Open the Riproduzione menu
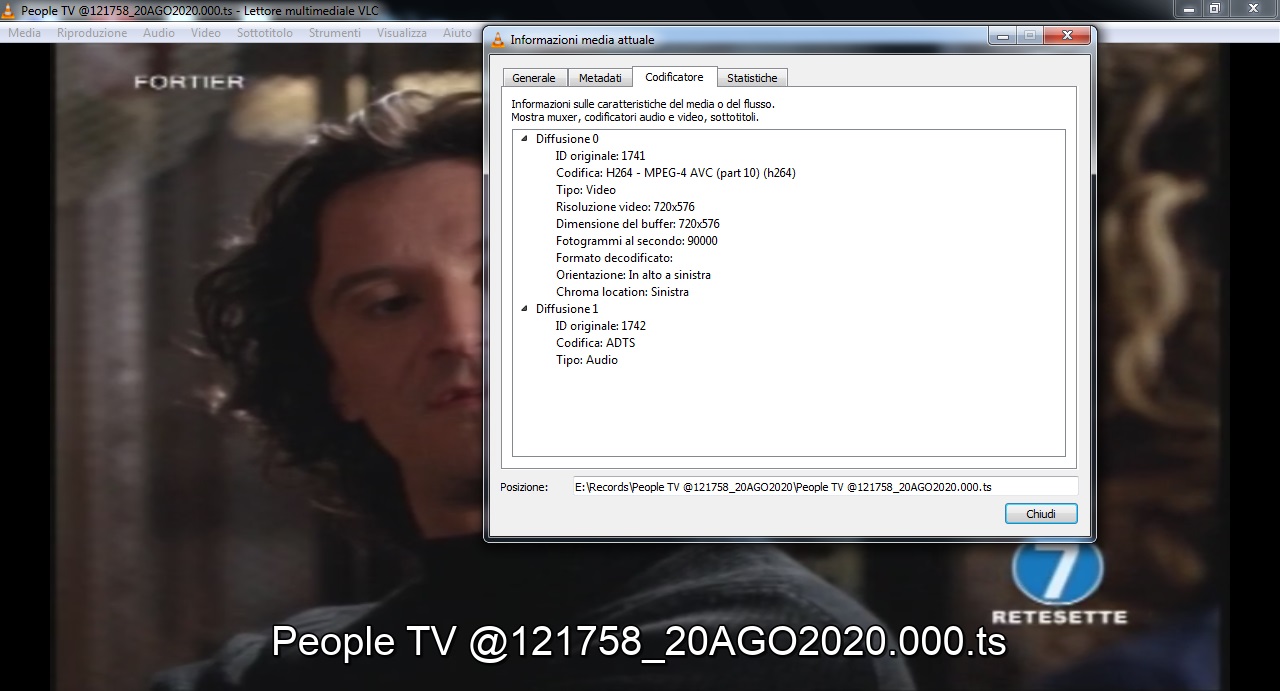 click(92, 33)
